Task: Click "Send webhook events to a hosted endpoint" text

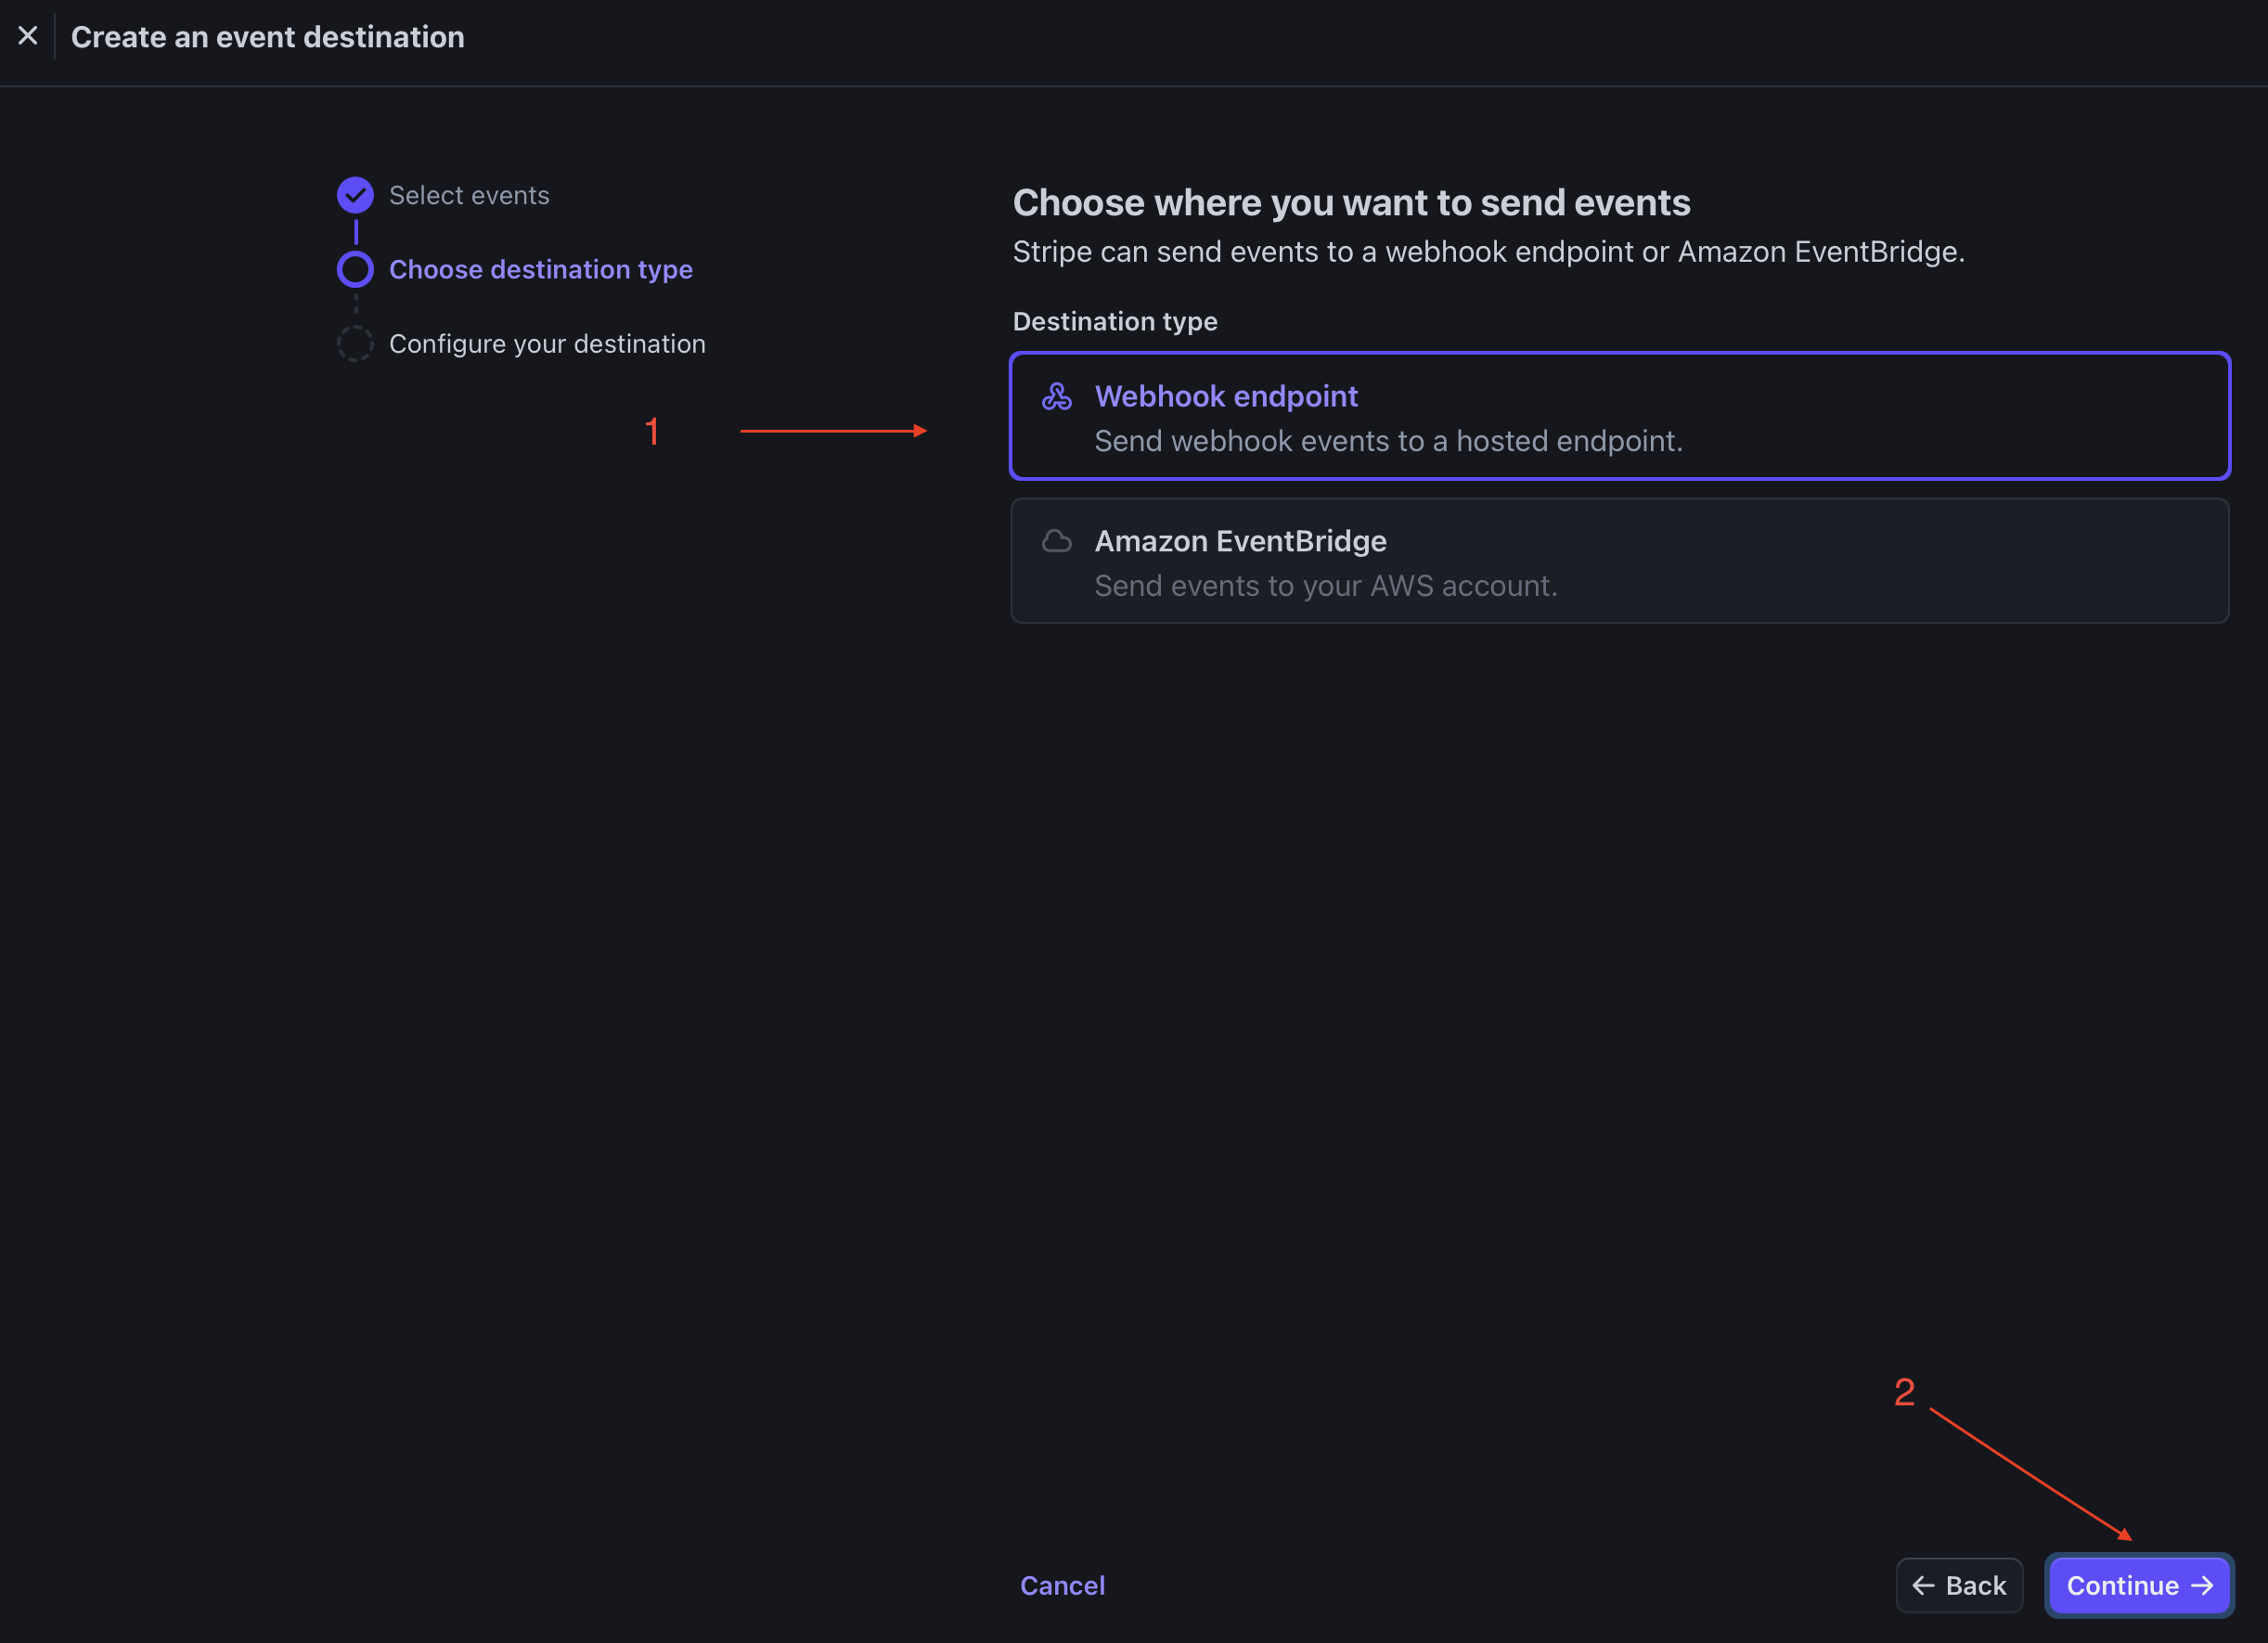Action: 1388,441
